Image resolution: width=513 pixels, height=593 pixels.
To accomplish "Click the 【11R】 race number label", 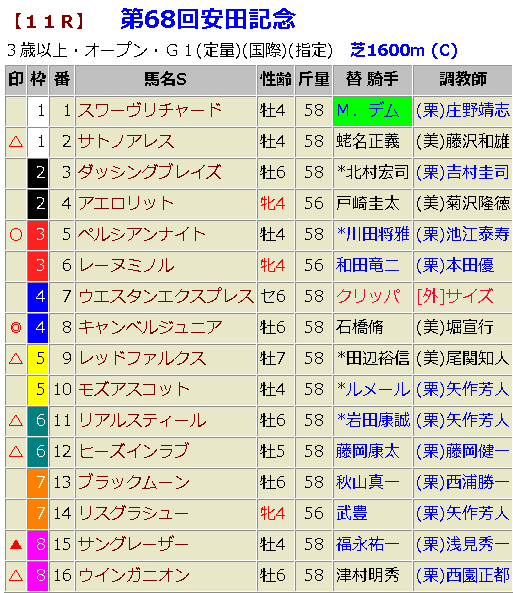I will pos(49,21).
